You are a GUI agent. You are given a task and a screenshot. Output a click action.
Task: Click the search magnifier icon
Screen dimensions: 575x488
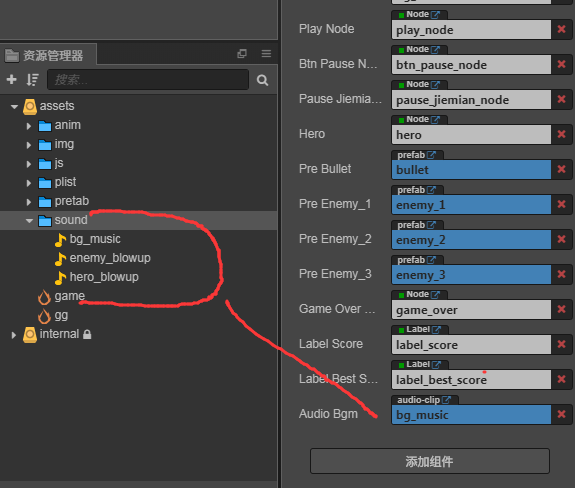[x=262, y=80]
